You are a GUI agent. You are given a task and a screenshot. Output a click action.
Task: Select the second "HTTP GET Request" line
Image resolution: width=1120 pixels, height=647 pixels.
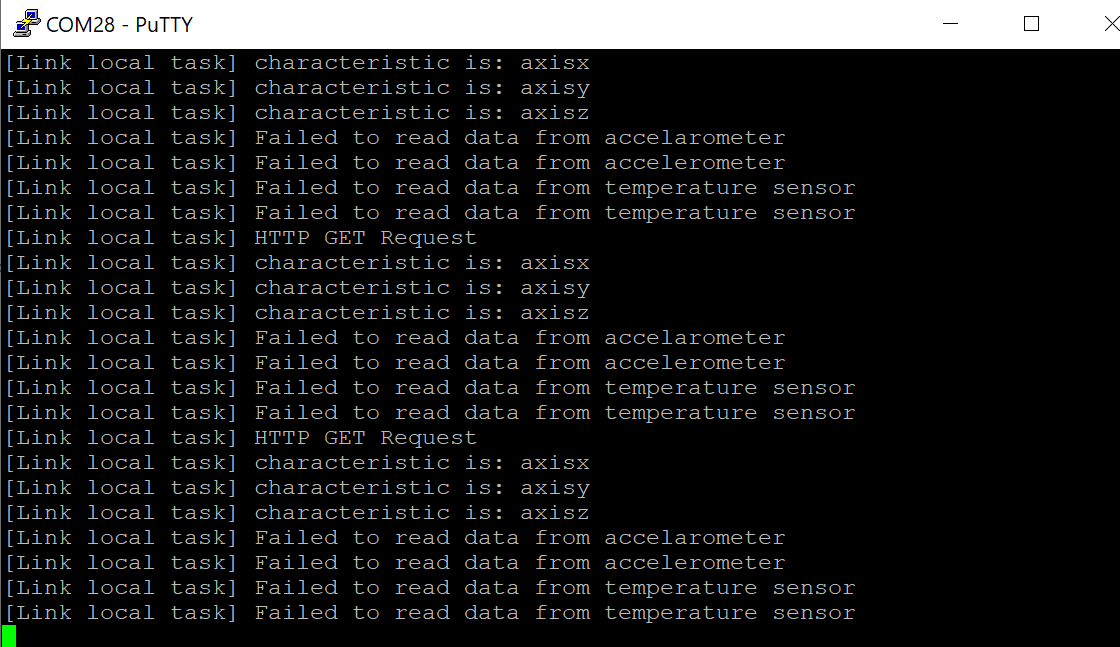click(365, 438)
